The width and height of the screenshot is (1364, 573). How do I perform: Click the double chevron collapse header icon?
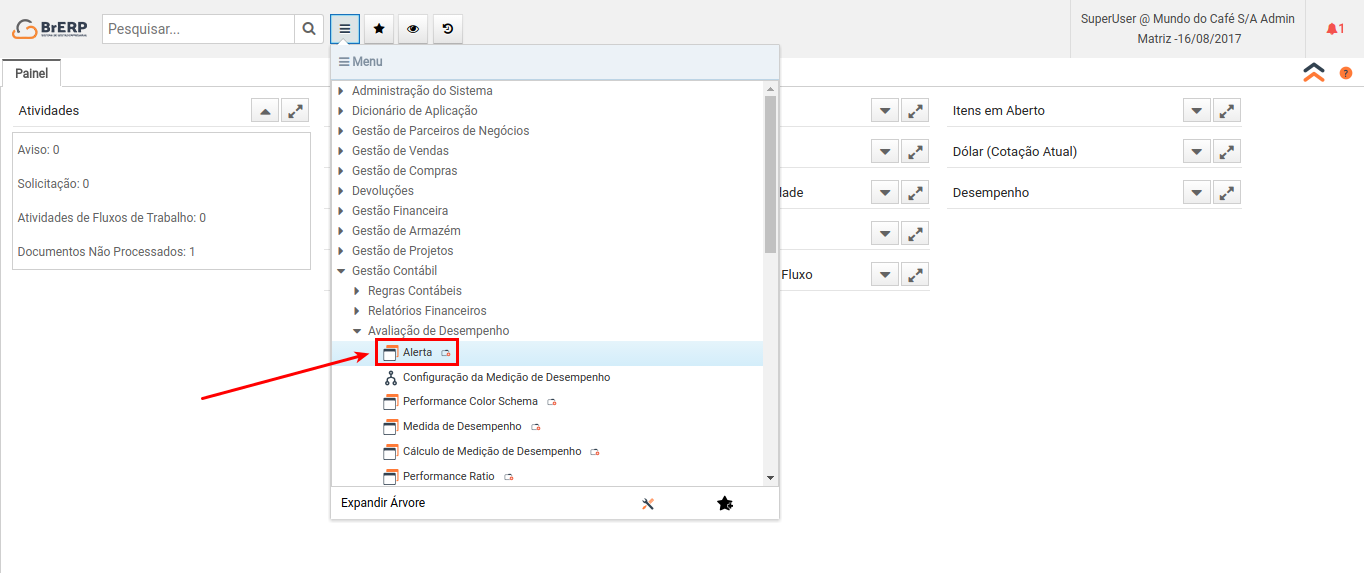click(1314, 72)
